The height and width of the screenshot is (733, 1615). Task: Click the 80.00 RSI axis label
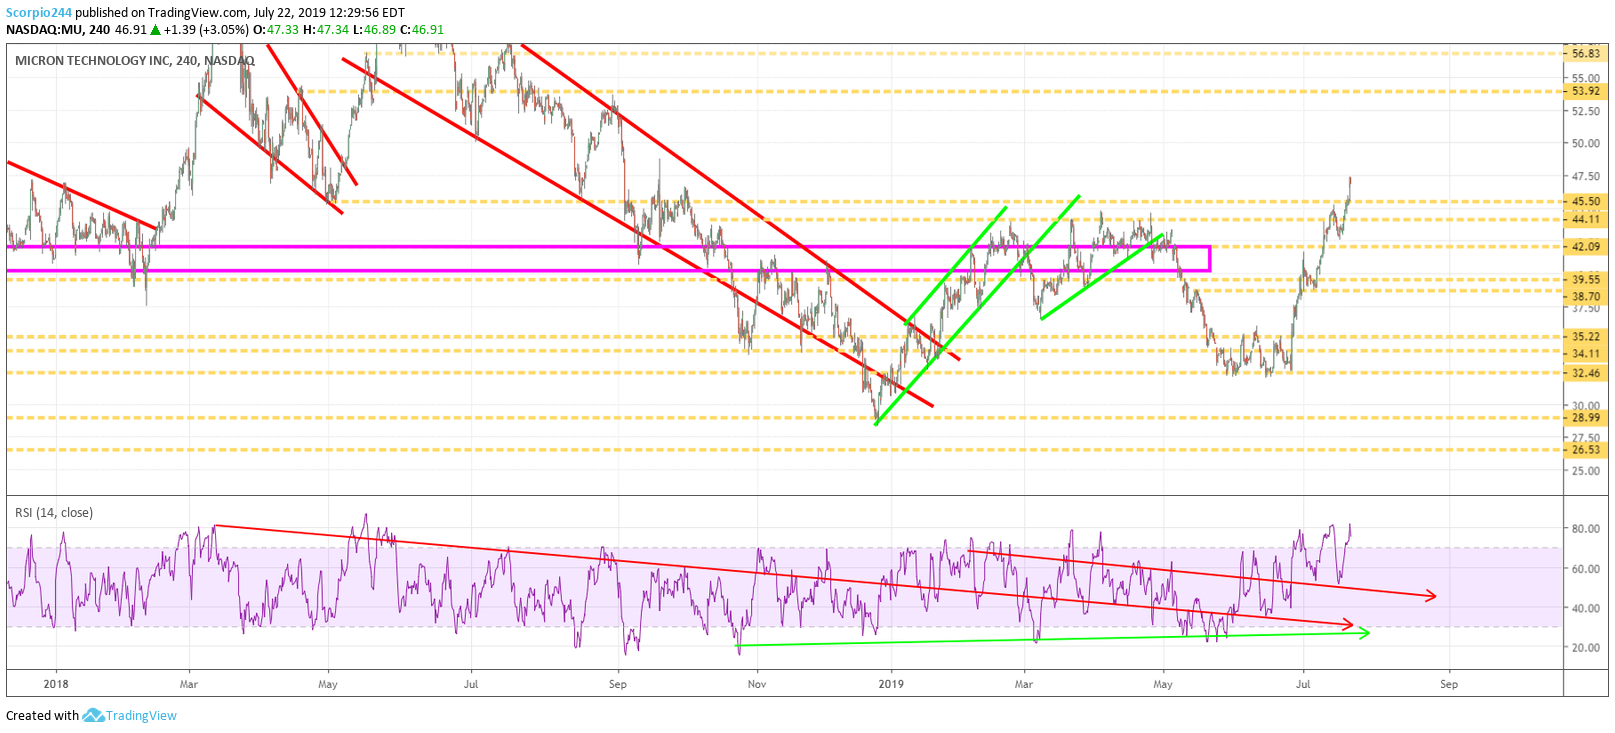1586,529
